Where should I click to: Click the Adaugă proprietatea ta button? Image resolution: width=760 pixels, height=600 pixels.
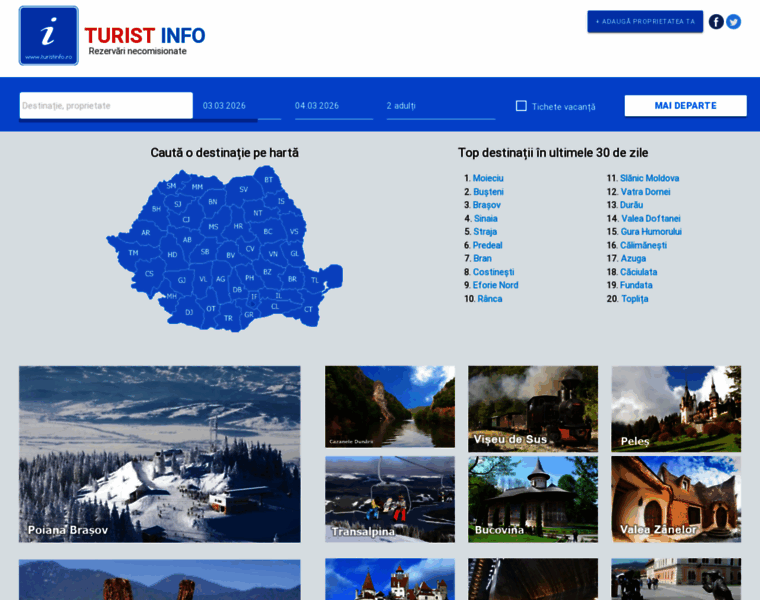(645, 21)
